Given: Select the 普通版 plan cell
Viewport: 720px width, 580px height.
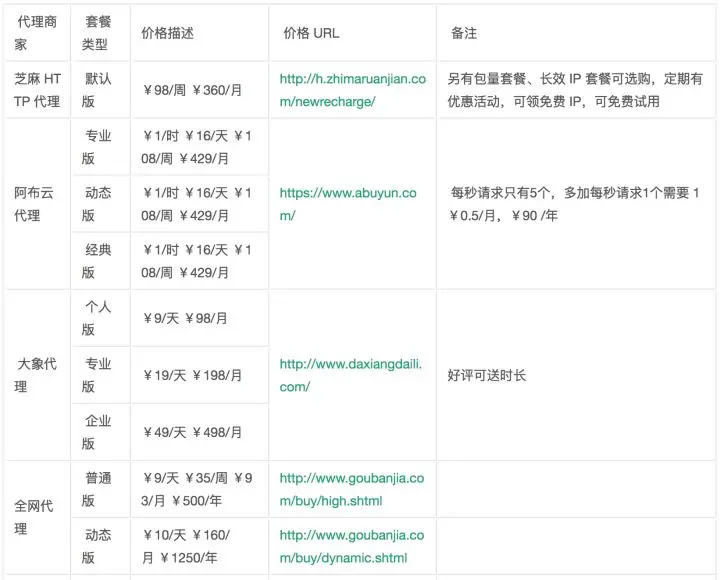Looking at the screenshot, I should click(x=101, y=489).
